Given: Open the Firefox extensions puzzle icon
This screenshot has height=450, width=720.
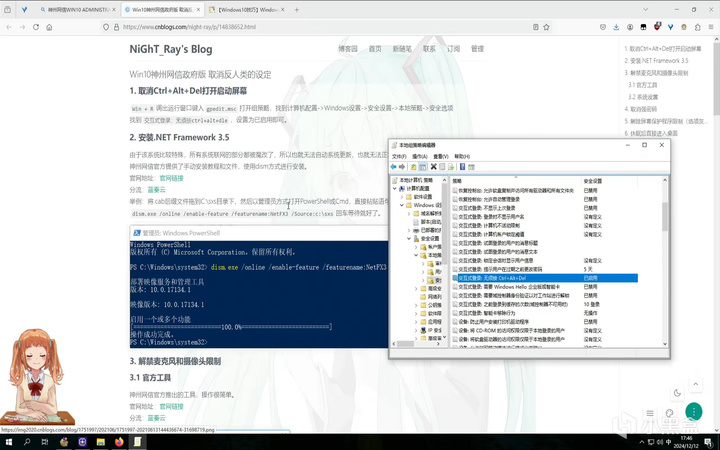Looking at the screenshot, I should (x=698, y=27).
